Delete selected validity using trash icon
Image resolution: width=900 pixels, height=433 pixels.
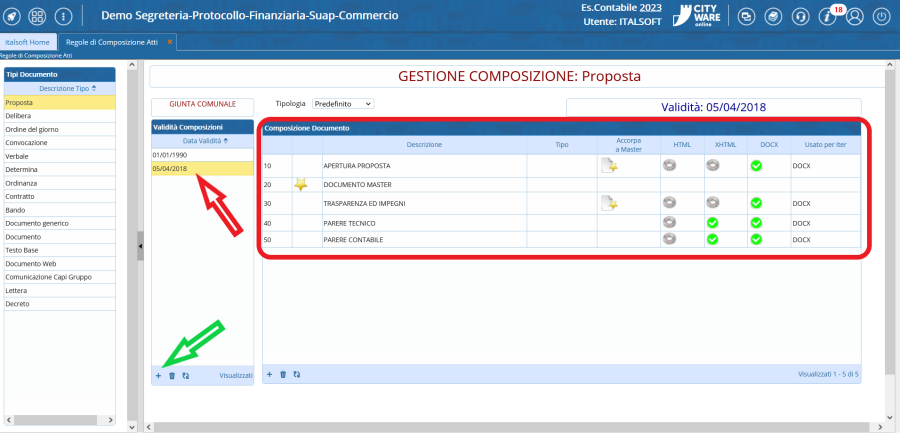click(171, 375)
